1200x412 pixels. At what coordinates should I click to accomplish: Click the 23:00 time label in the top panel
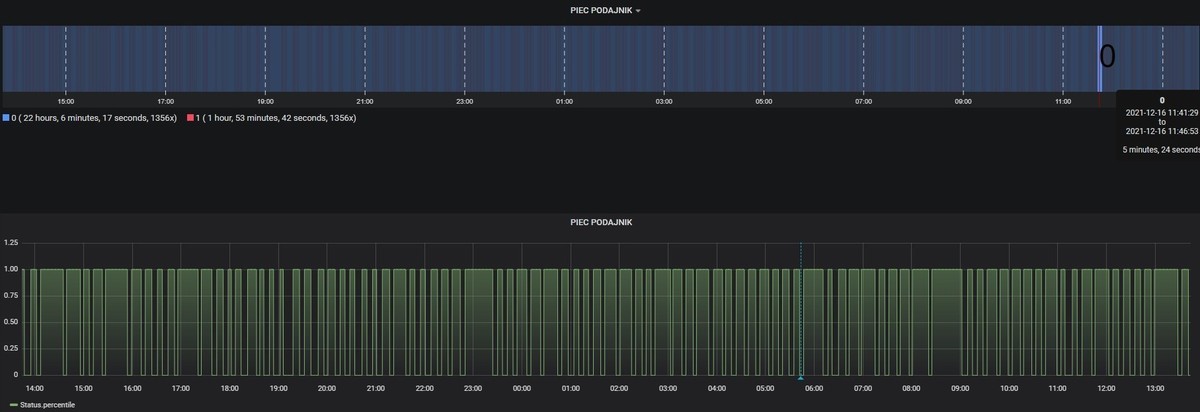point(465,101)
